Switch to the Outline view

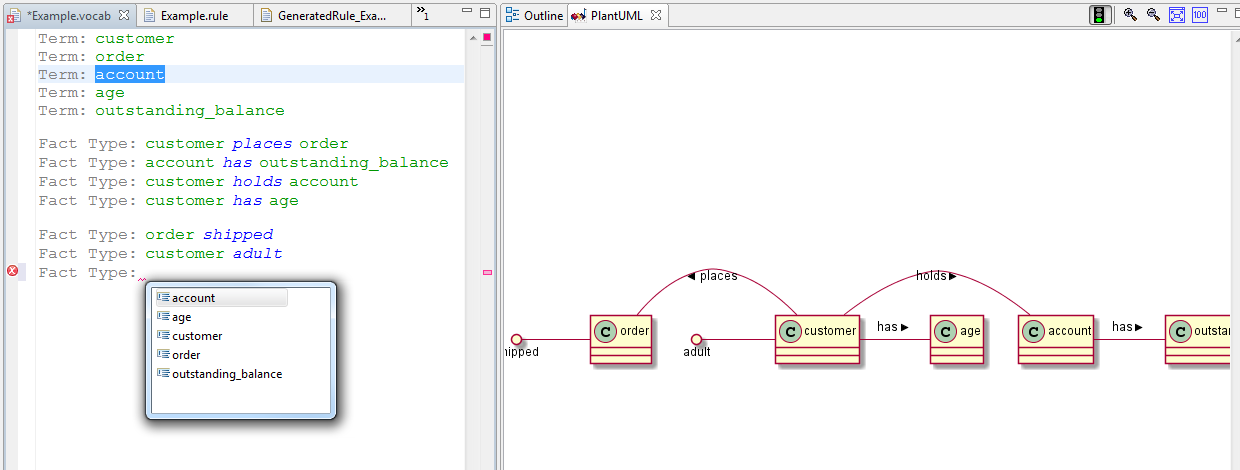535,16
